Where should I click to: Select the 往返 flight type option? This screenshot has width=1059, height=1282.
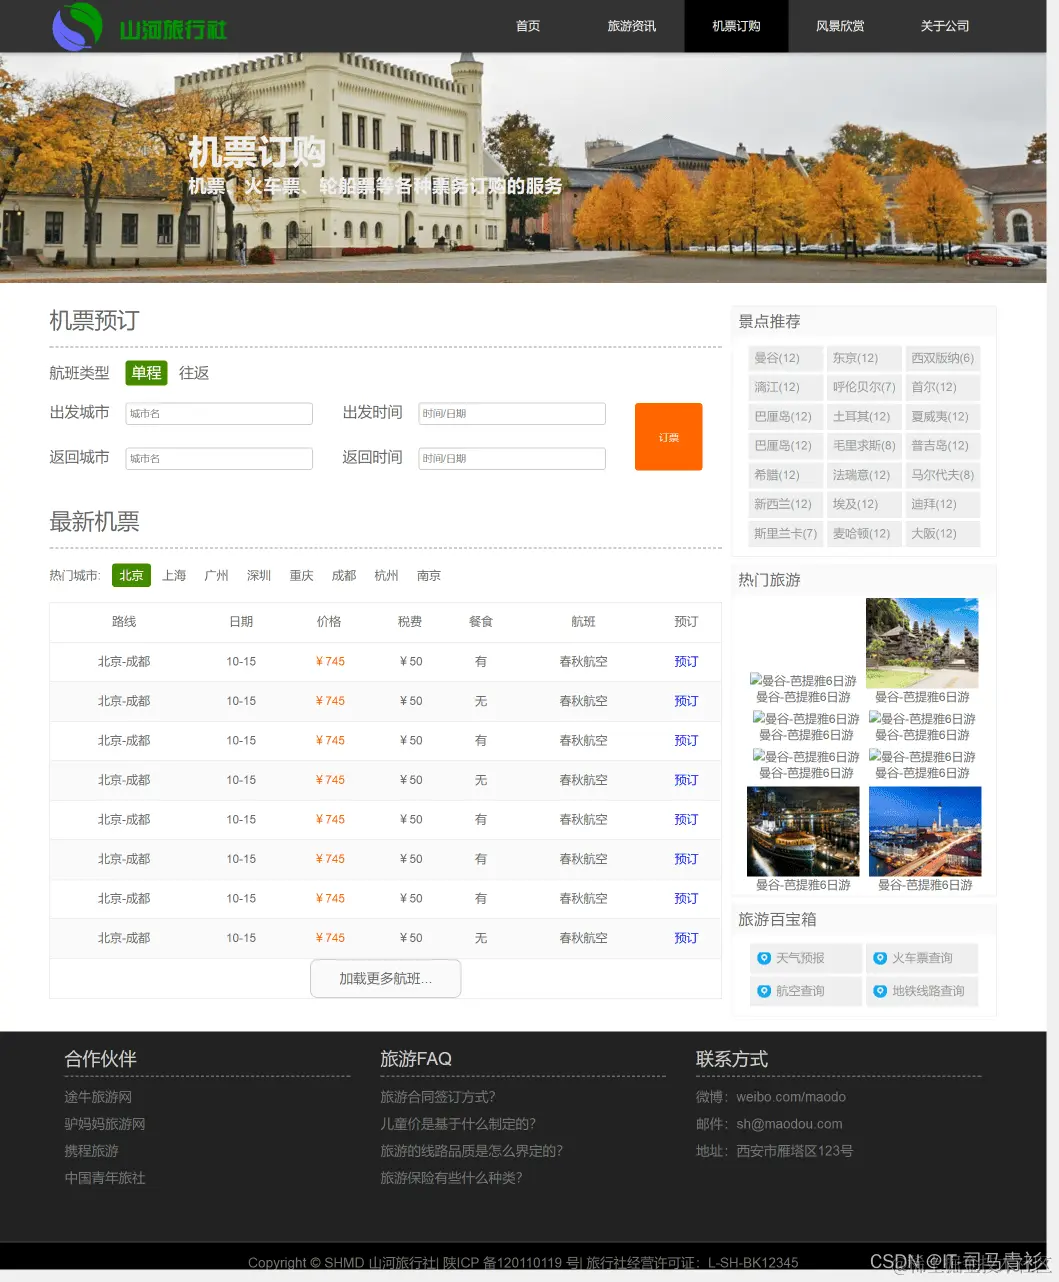[193, 372]
